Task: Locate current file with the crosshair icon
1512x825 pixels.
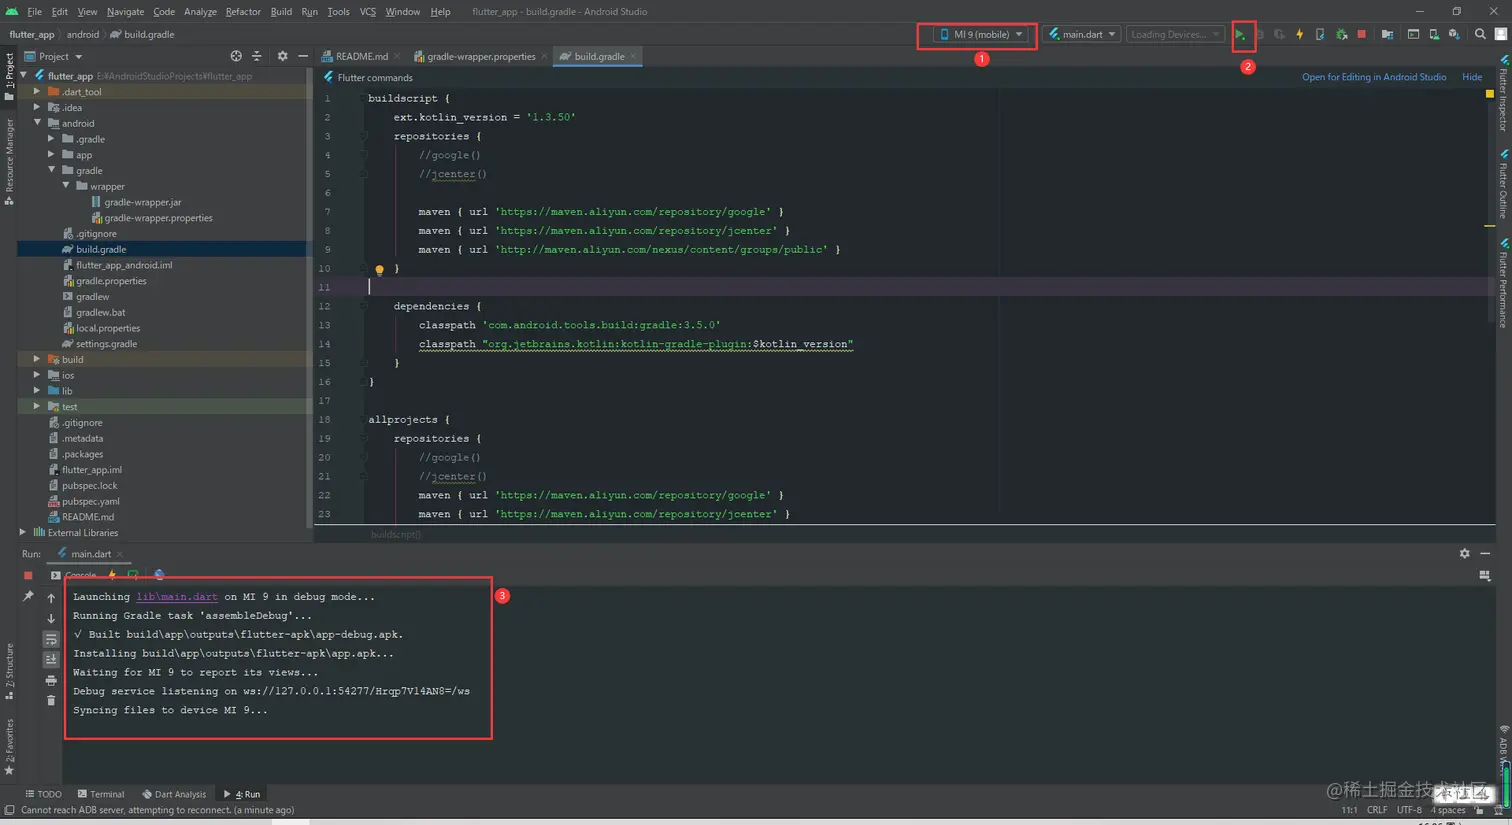Action: click(x=236, y=57)
